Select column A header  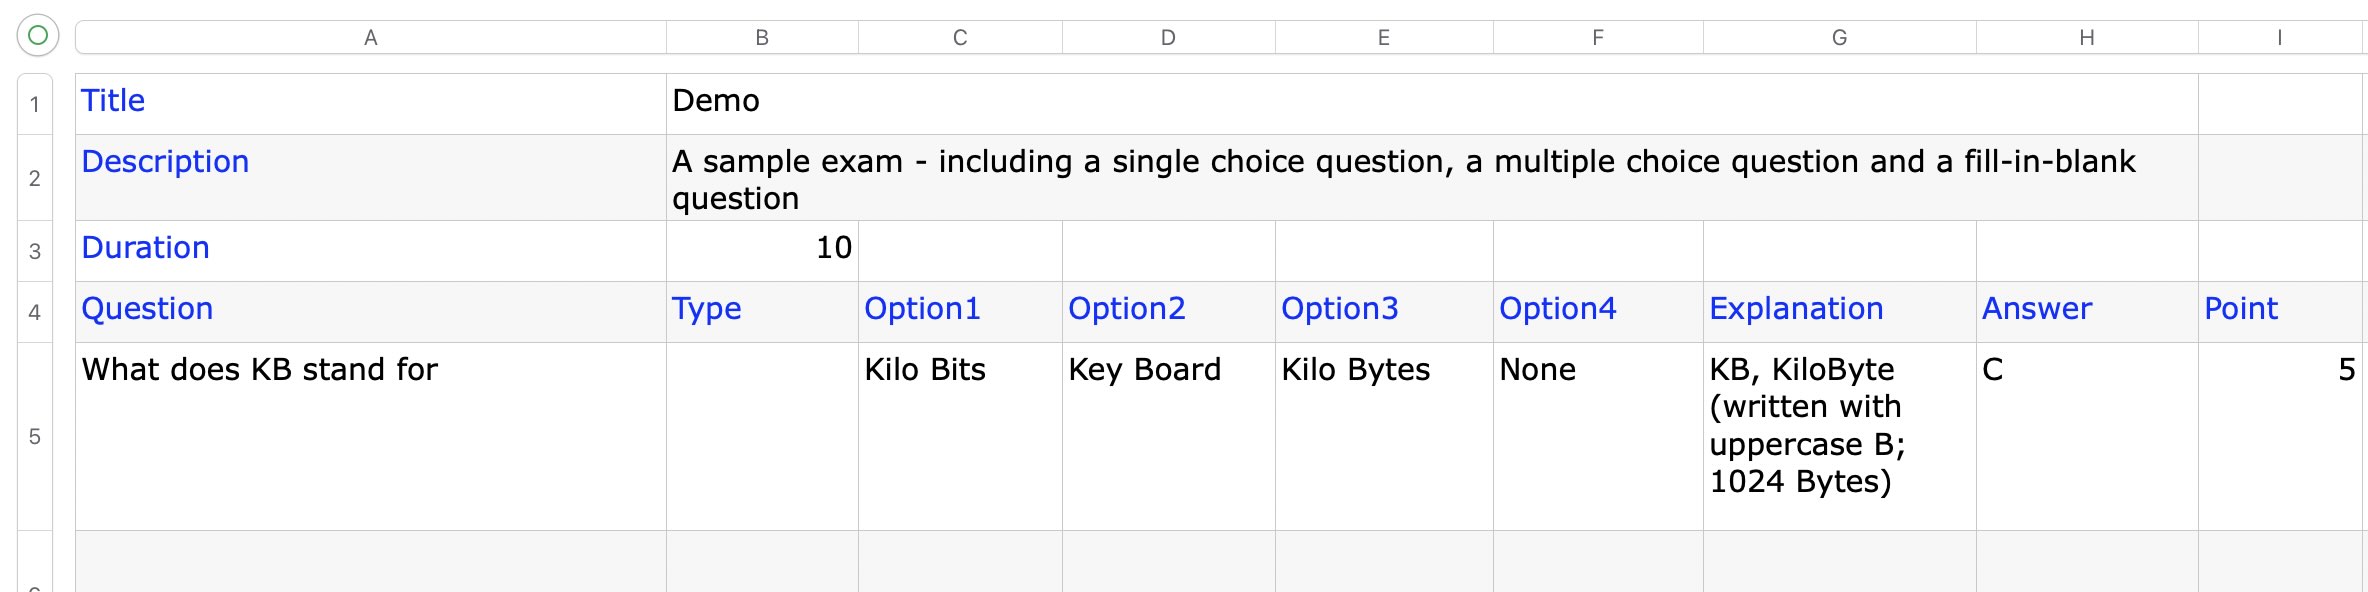(370, 38)
